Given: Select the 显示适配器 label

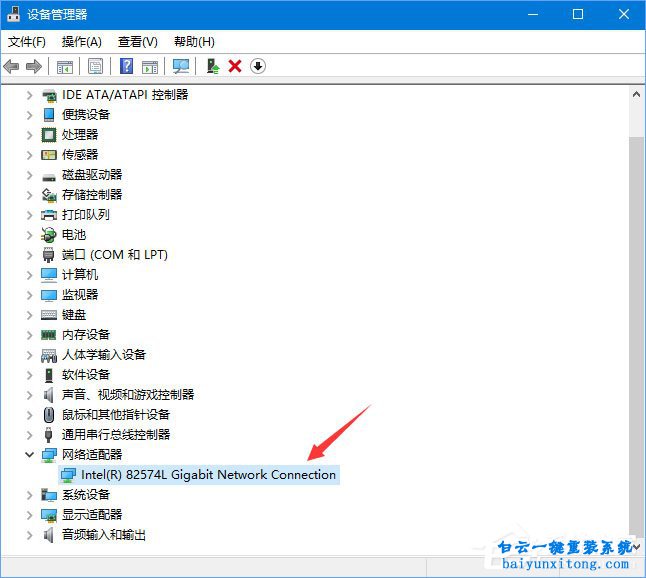Looking at the screenshot, I should (92, 515).
